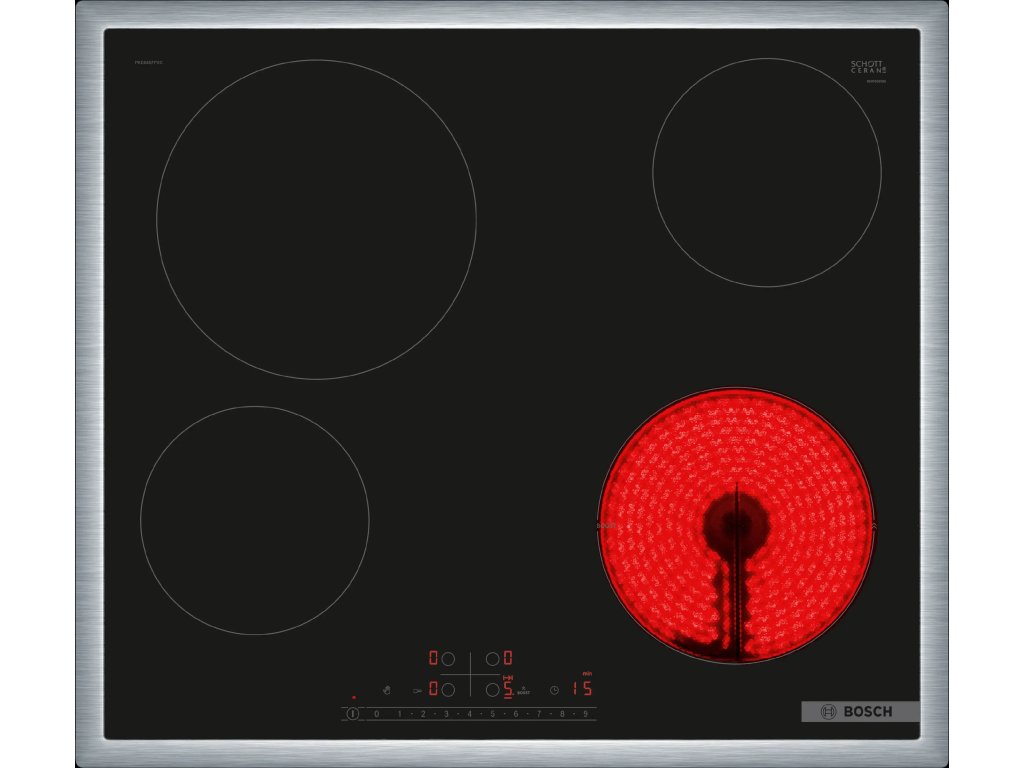Activate the Boost function symbol

coord(524,690)
